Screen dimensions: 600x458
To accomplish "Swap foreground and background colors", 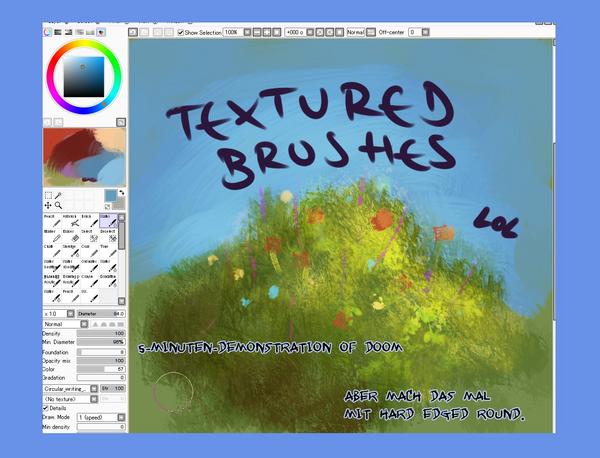I will [122, 192].
